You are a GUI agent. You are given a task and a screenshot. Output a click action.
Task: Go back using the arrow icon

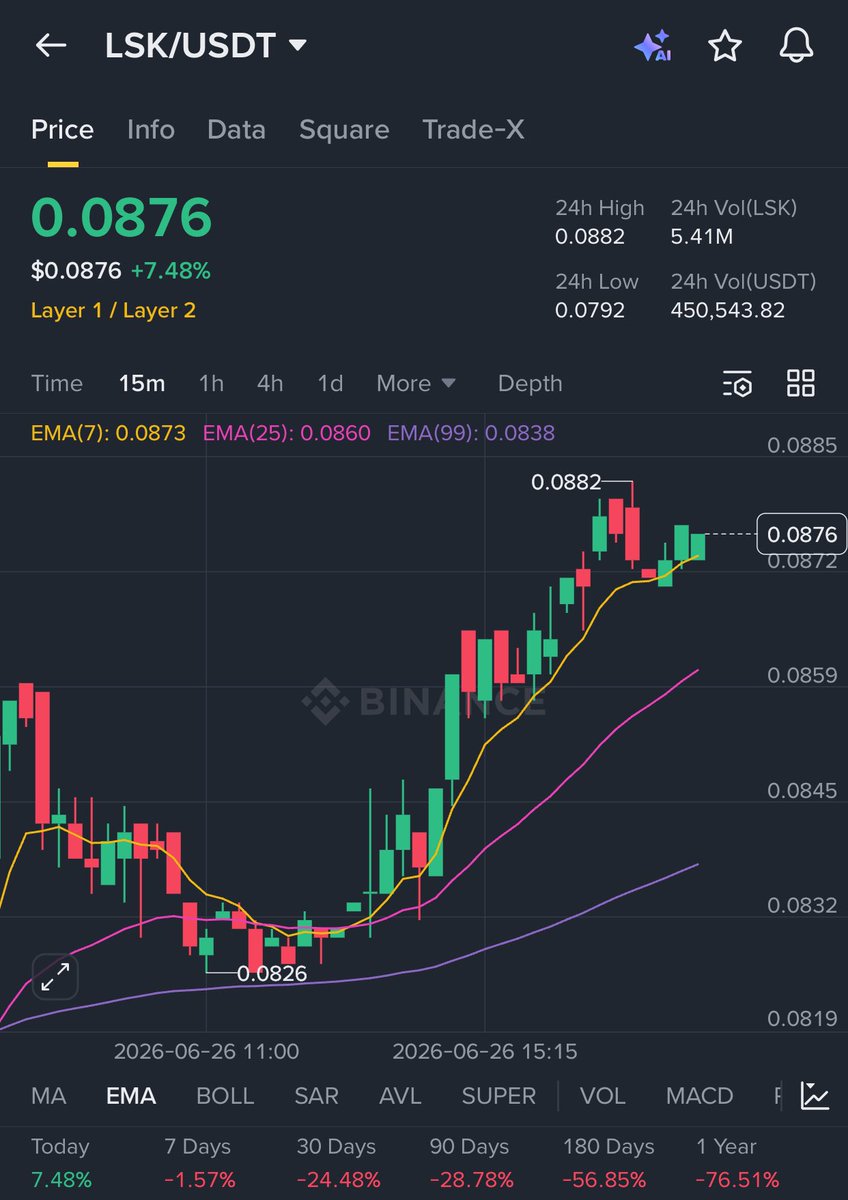(50, 46)
